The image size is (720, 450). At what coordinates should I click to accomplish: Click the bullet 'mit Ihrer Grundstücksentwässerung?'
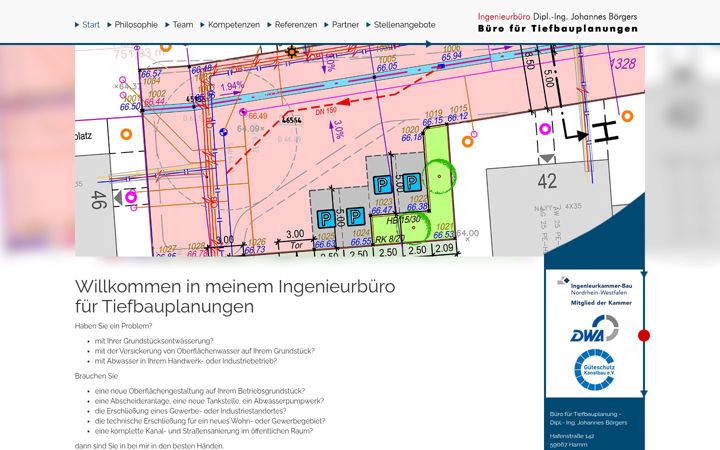pyautogui.click(x=154, y=341)
